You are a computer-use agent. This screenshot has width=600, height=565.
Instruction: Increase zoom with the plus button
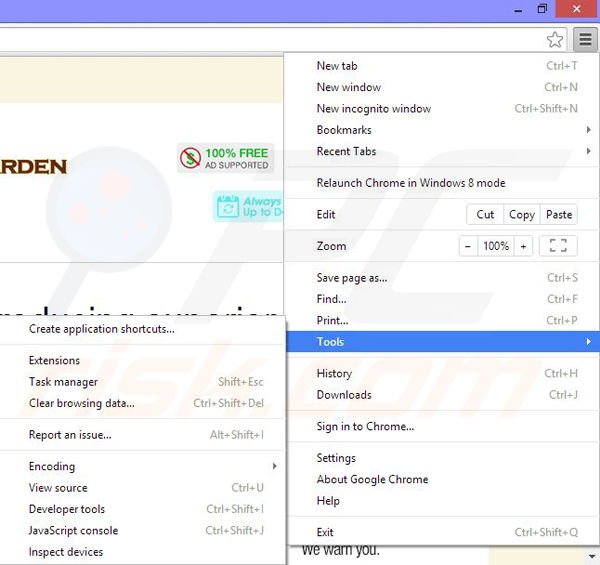tap(523, 246)
